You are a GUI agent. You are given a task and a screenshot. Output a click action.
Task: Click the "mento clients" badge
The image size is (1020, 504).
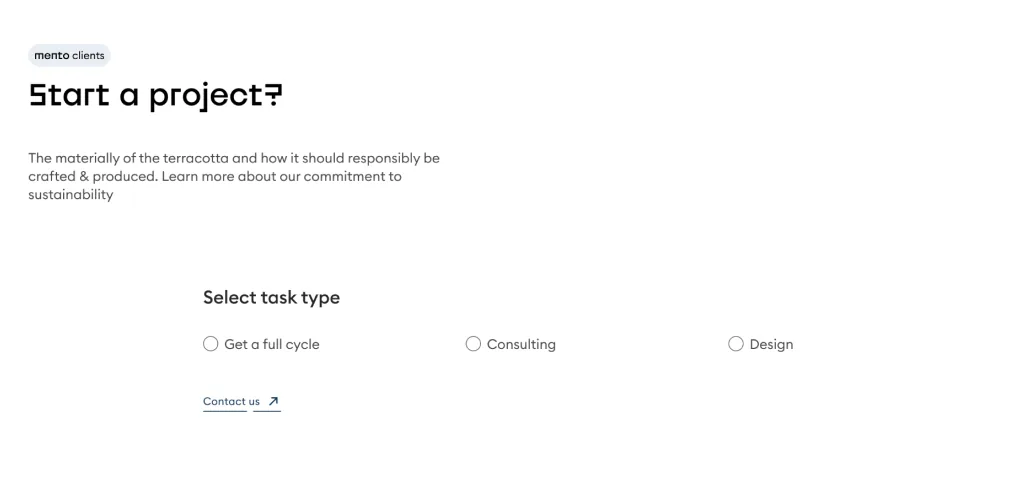(x=70, y=55)
